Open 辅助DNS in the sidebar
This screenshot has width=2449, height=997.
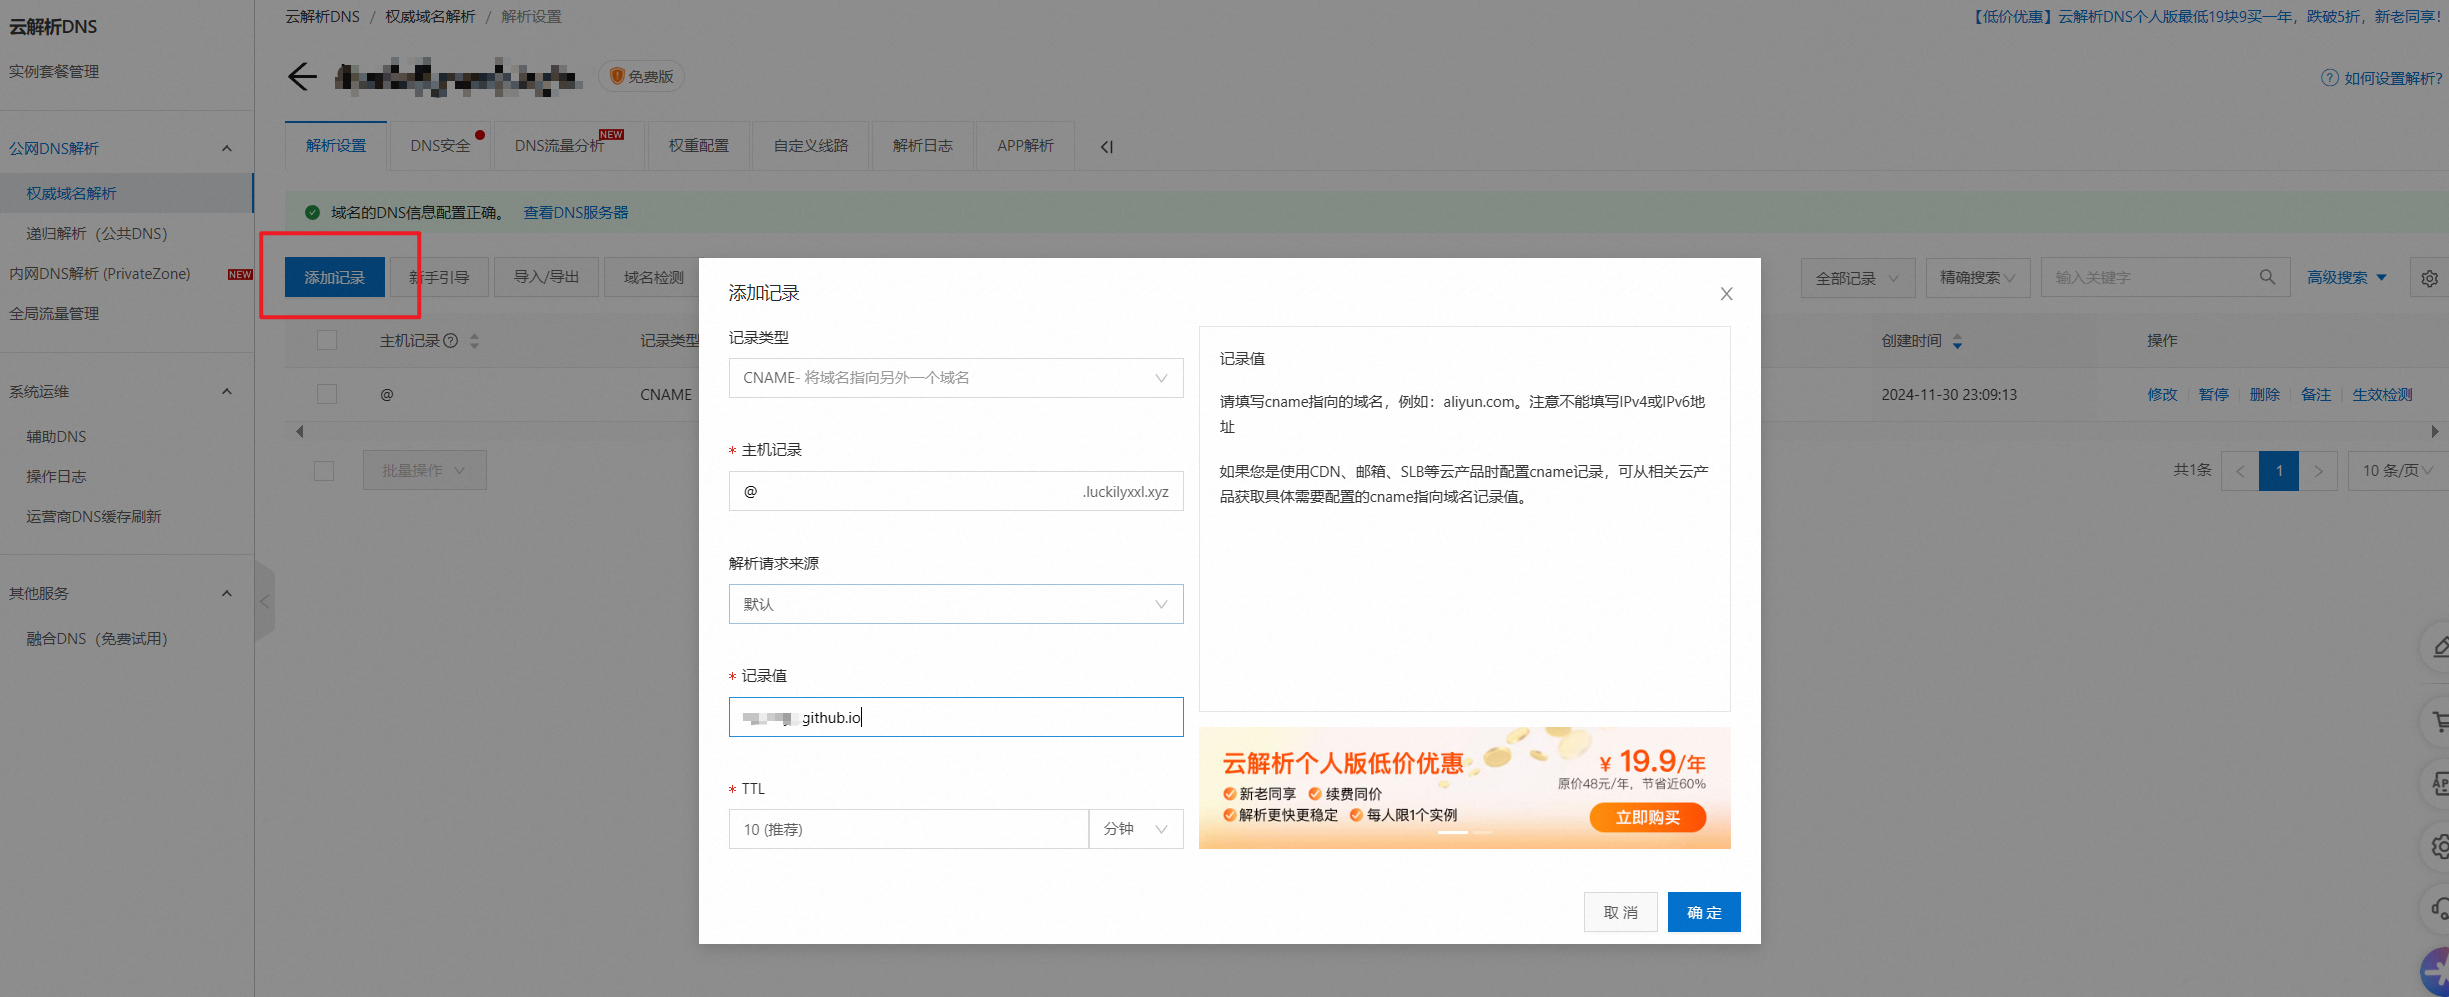tap(56, 437)
